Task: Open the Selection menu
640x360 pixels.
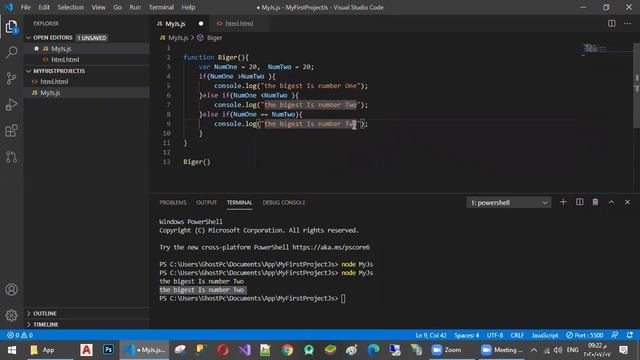Action: tap(71, 7)
